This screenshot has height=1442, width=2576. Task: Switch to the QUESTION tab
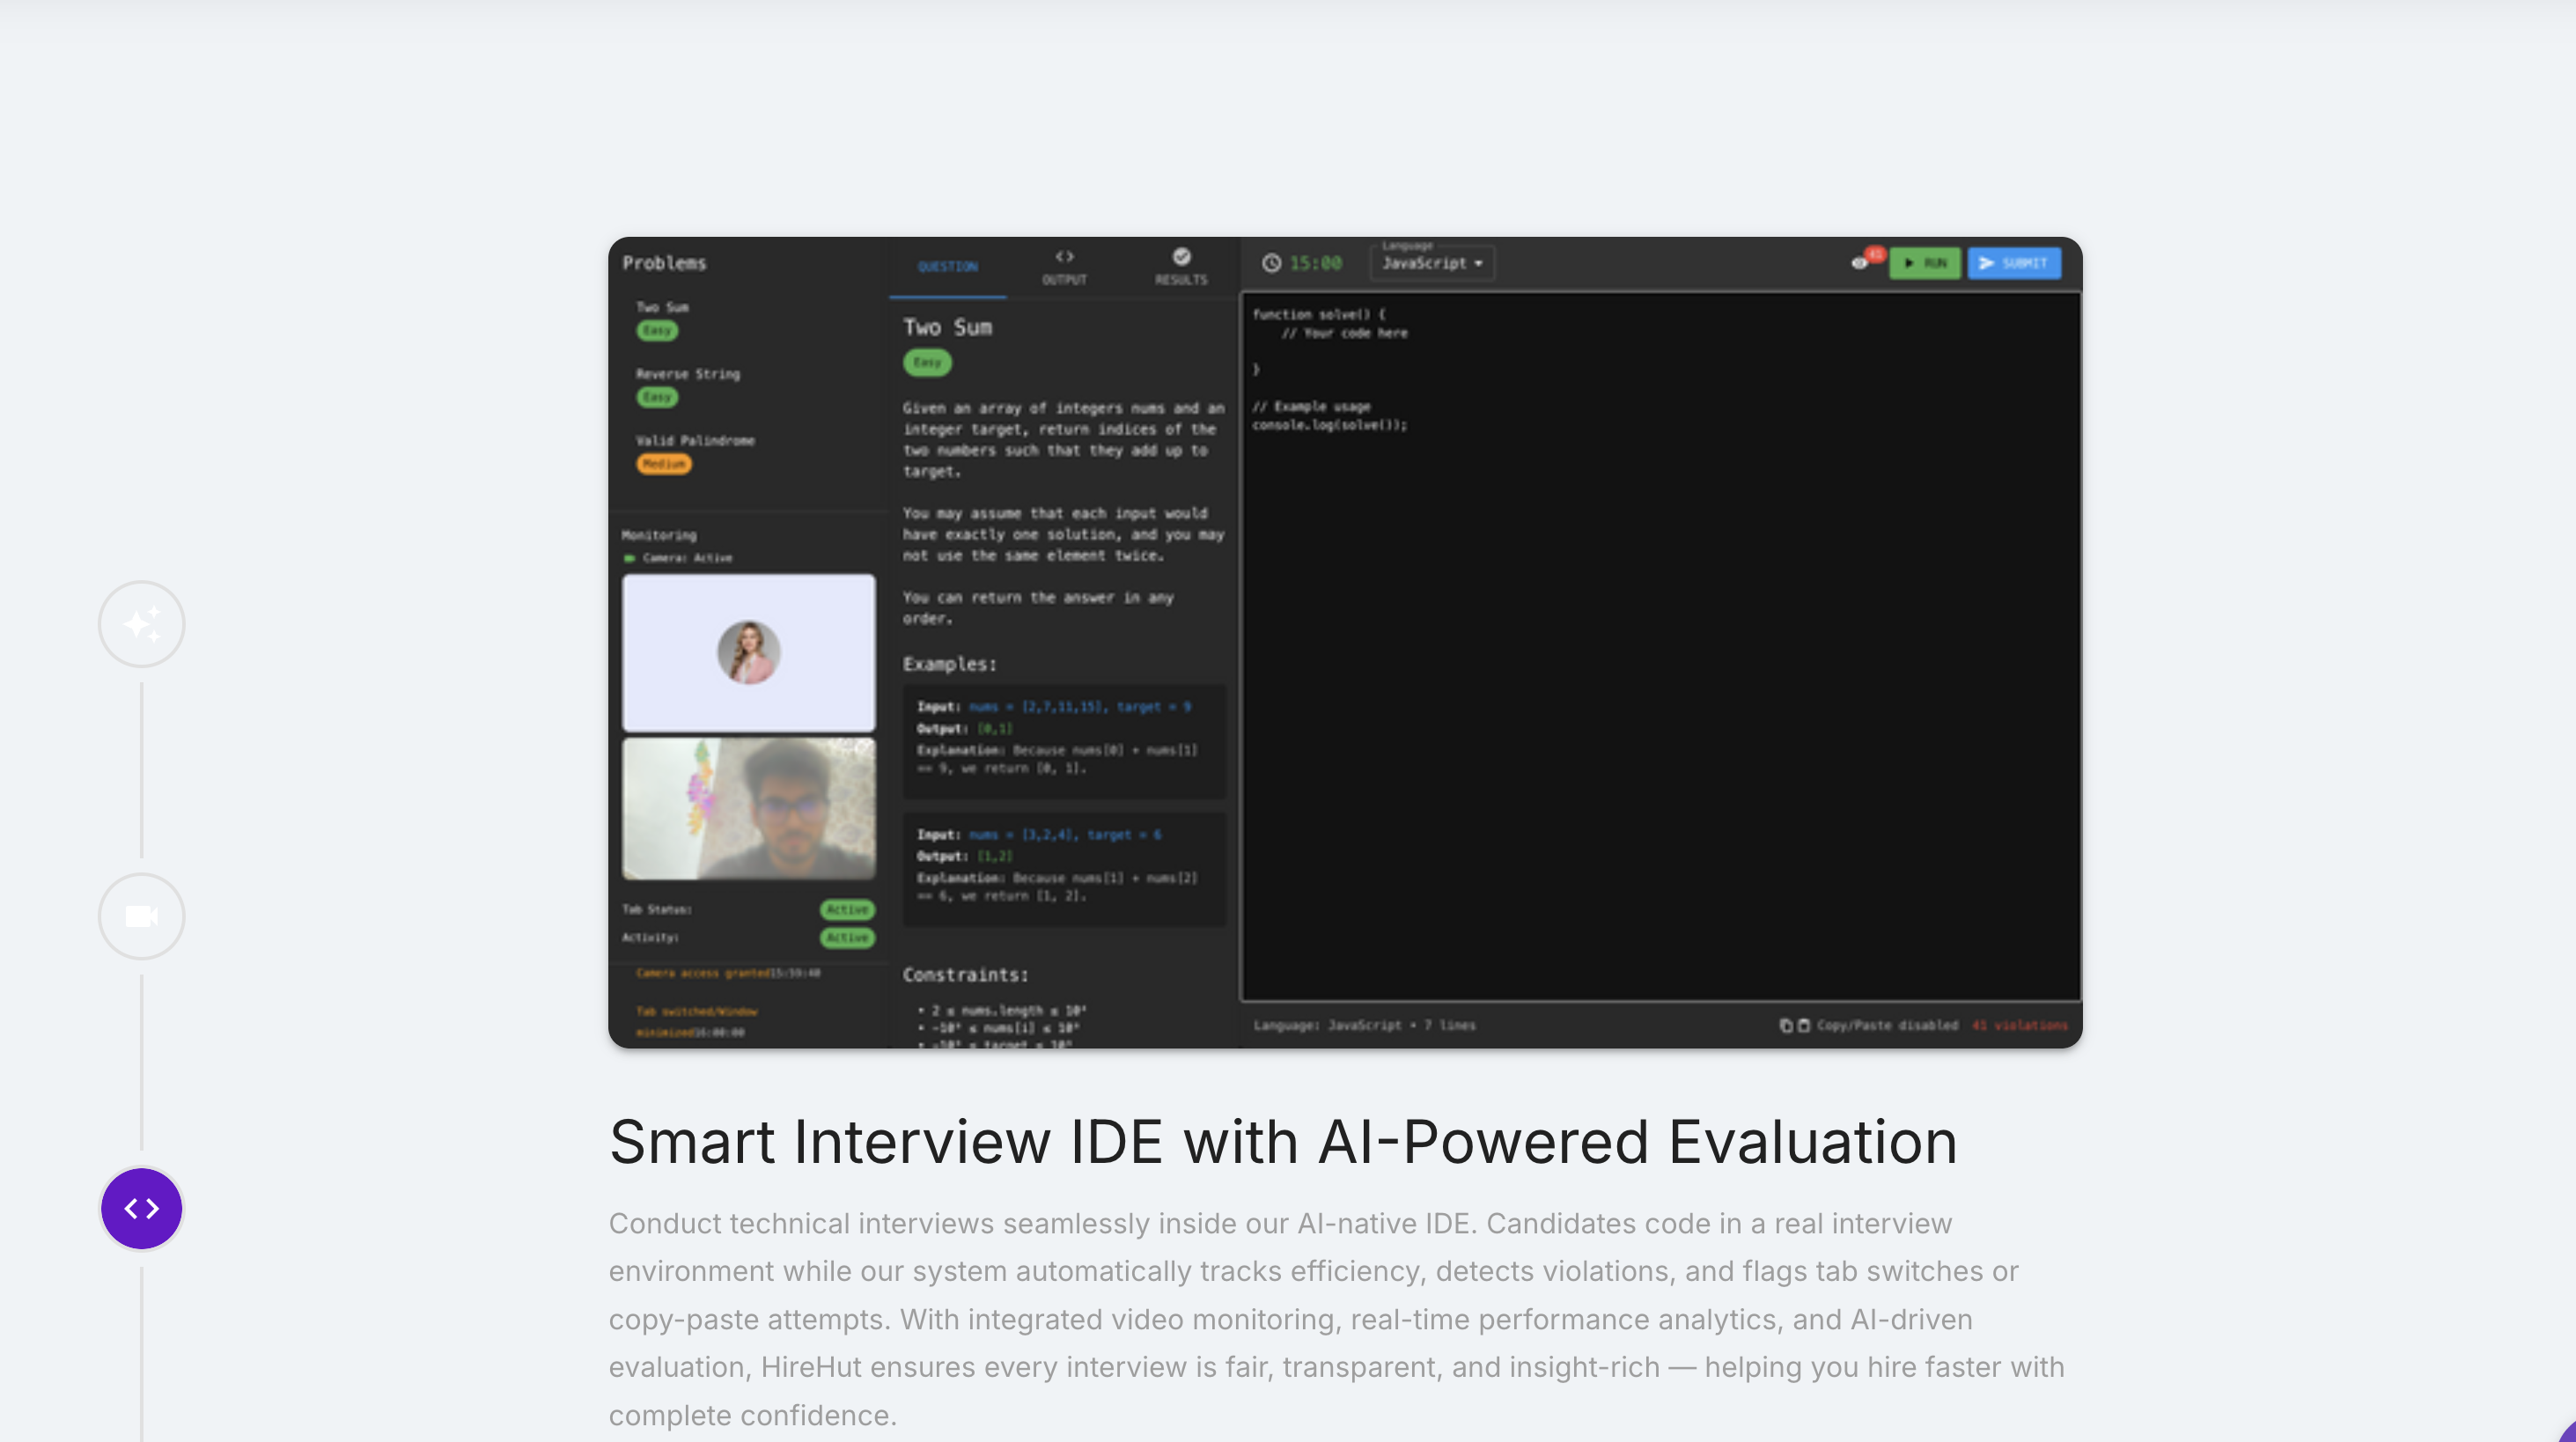tap(947, 266)
